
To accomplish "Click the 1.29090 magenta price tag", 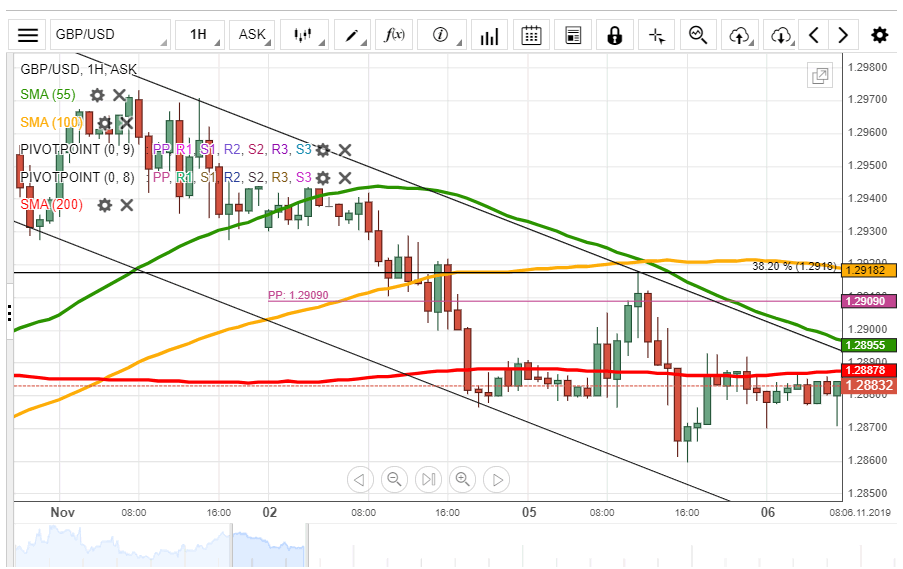I will (x=869, y=301).
